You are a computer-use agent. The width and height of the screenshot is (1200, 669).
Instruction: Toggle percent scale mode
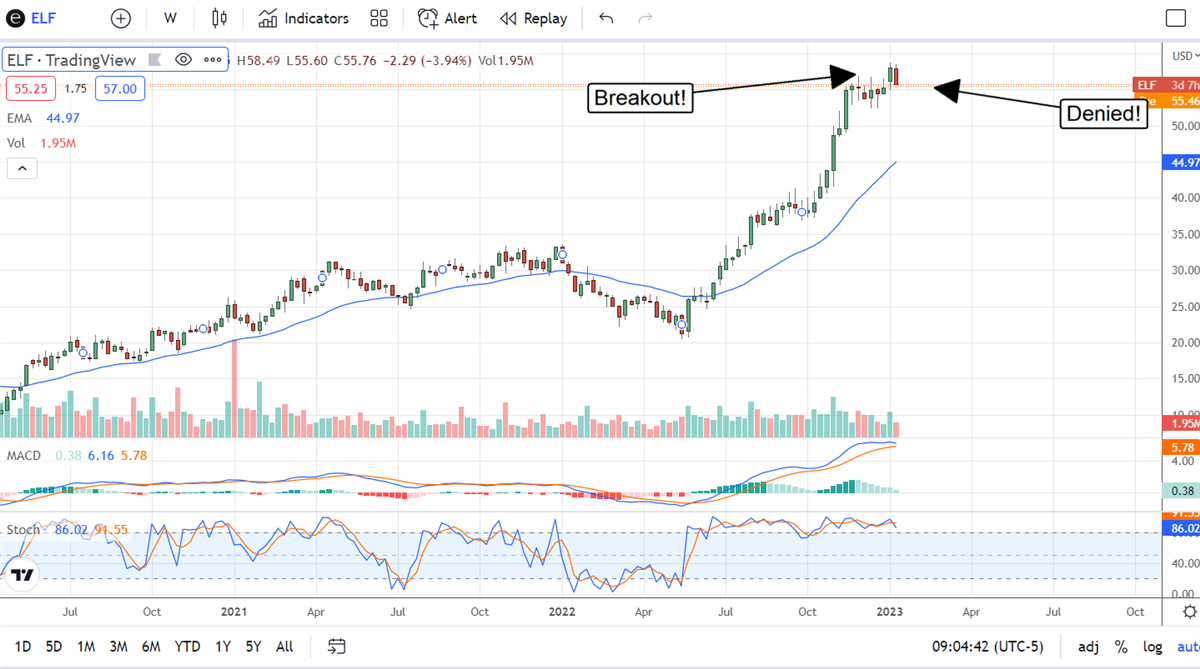pyautogui.click(x=1121, y=646)
